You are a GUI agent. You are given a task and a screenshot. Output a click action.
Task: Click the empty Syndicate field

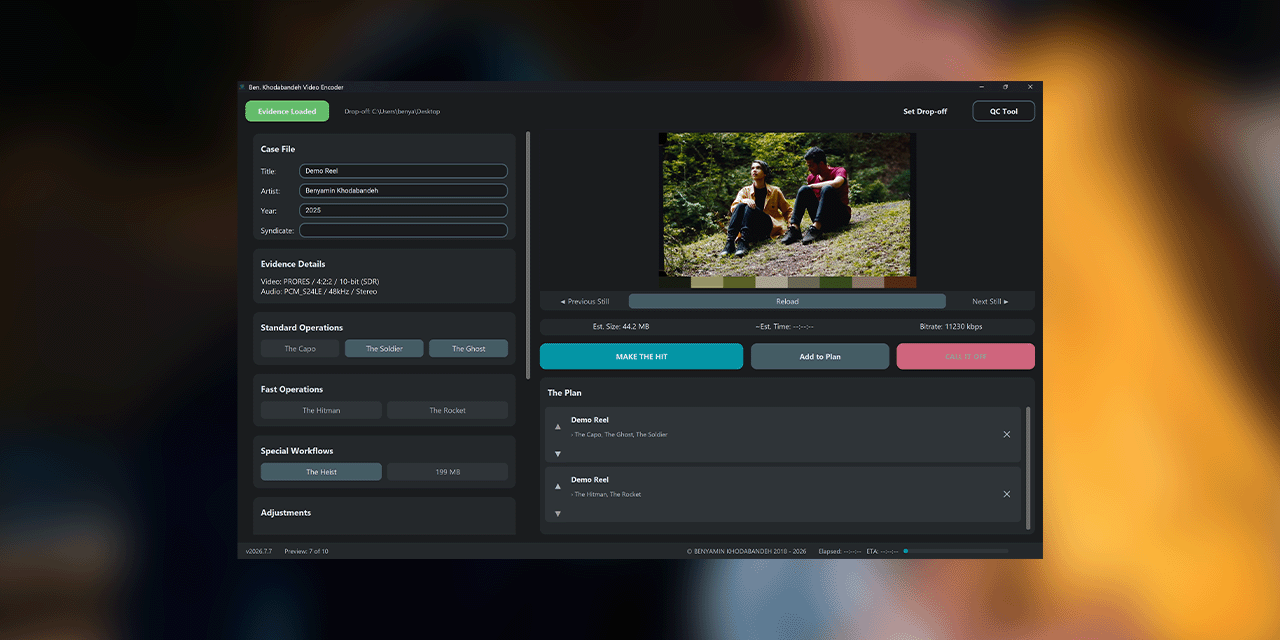click(403, 230)
